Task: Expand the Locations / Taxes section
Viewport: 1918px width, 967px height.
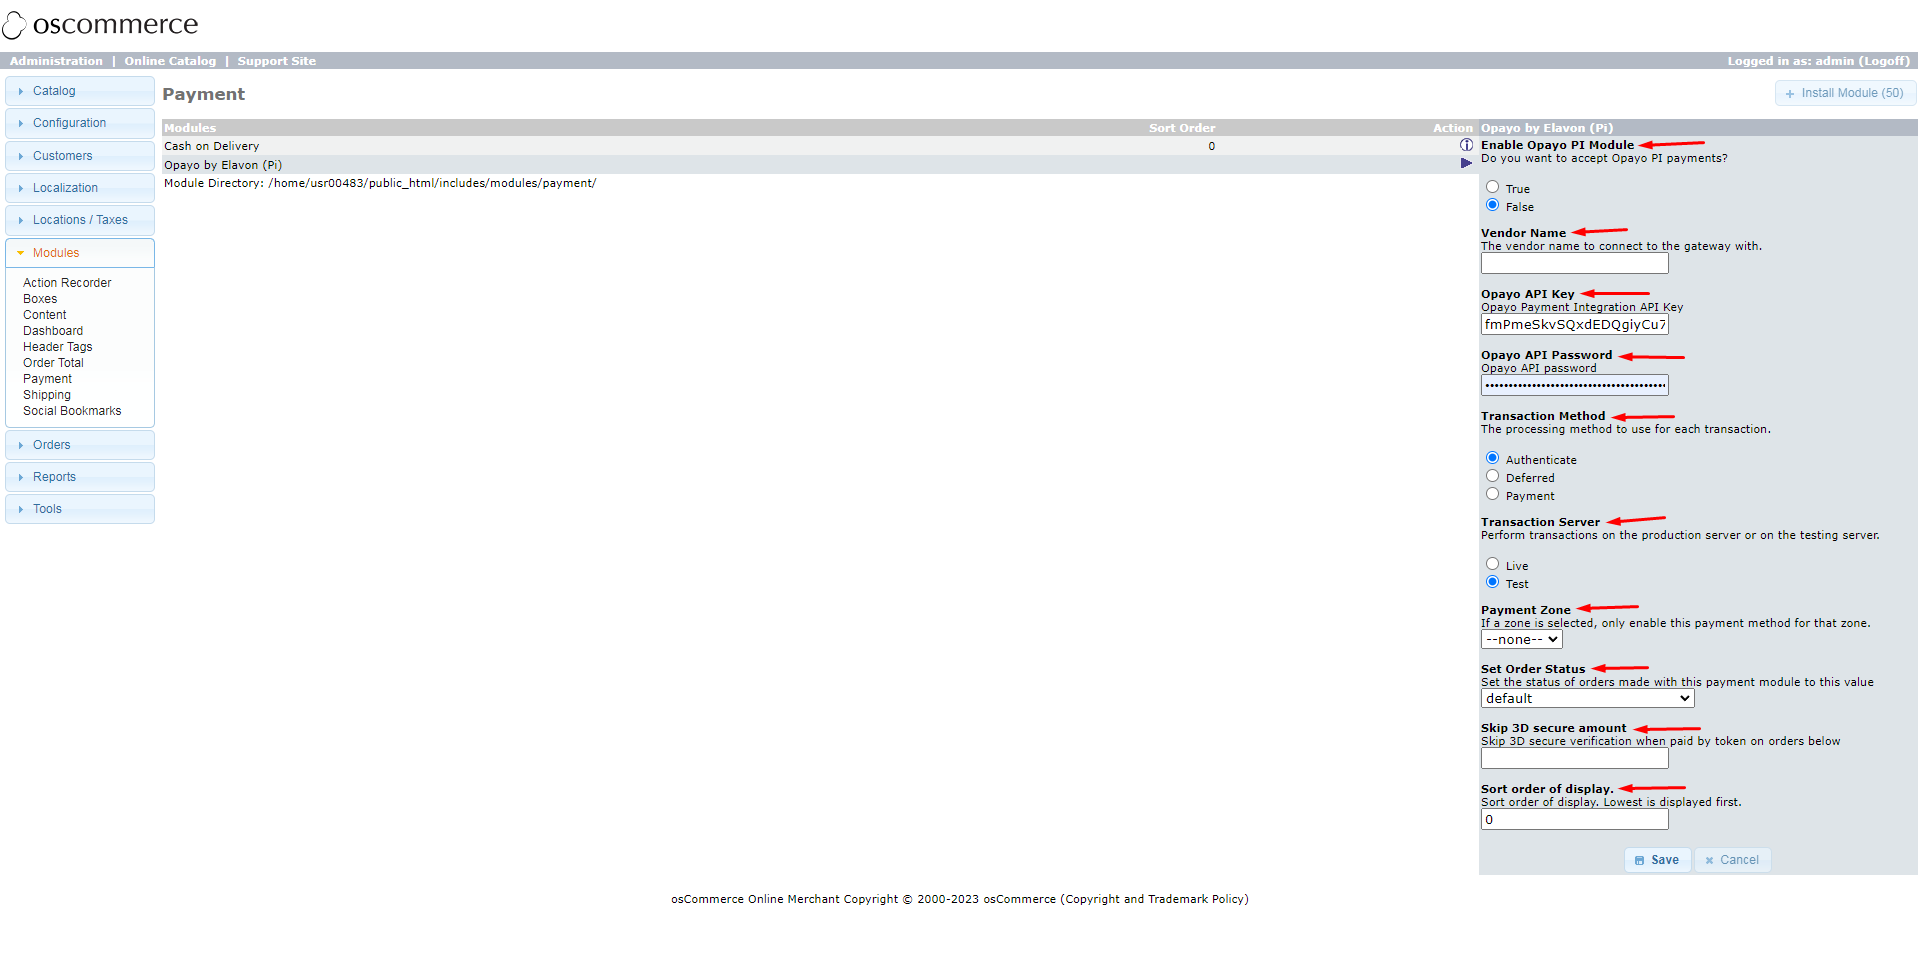Action: click(x=80, y=220)
